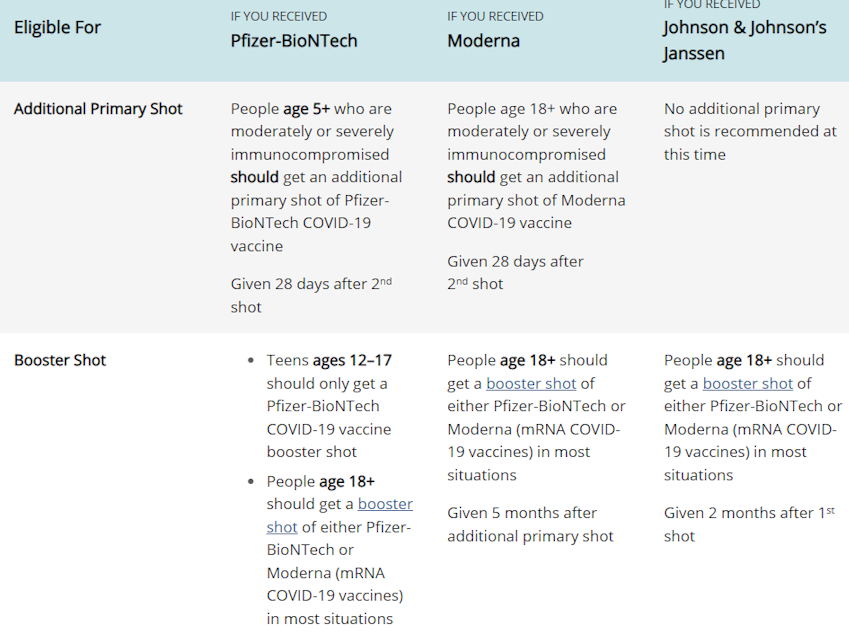Click the Booster Shot row label
Viewport: 849px width, 634px height.
click(x=60, y=360)
